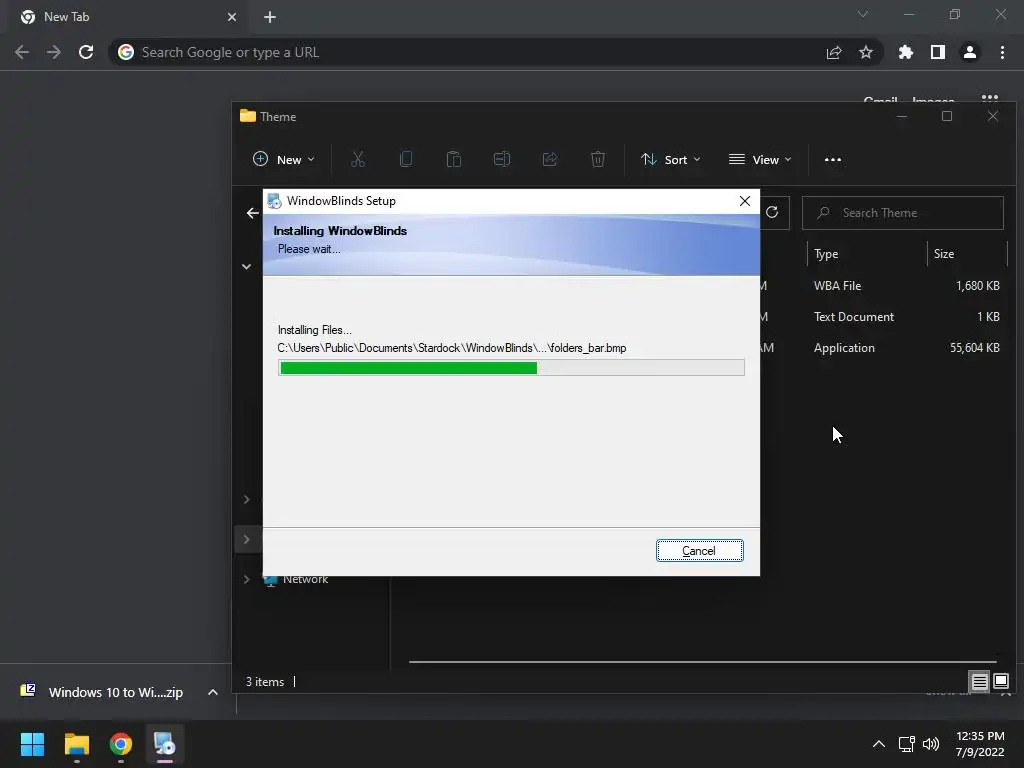Click the Delete trash icon in Explorer toolbar
The image size is (1024, 768).
(598, 159)
